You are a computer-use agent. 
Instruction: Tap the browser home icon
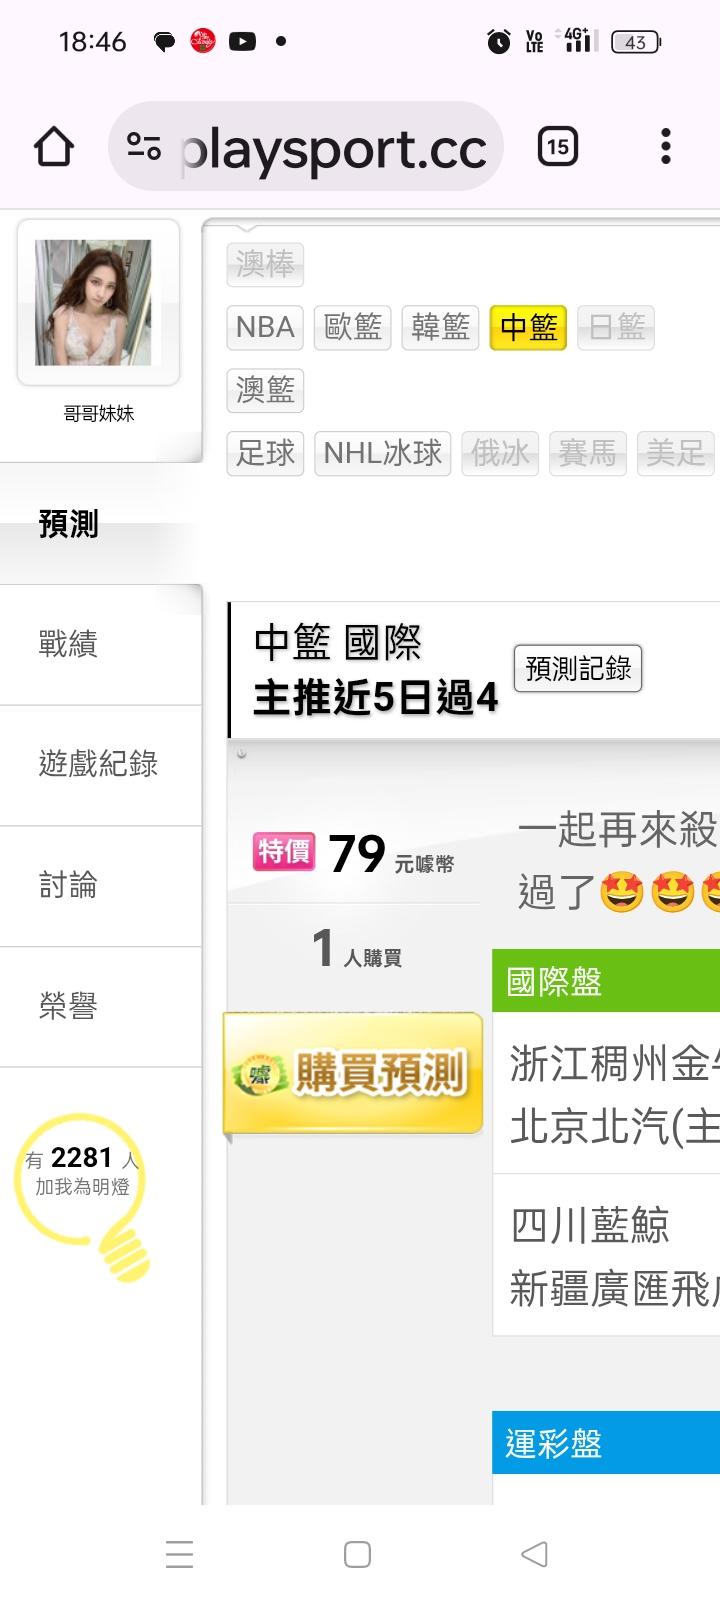(54, 147)
